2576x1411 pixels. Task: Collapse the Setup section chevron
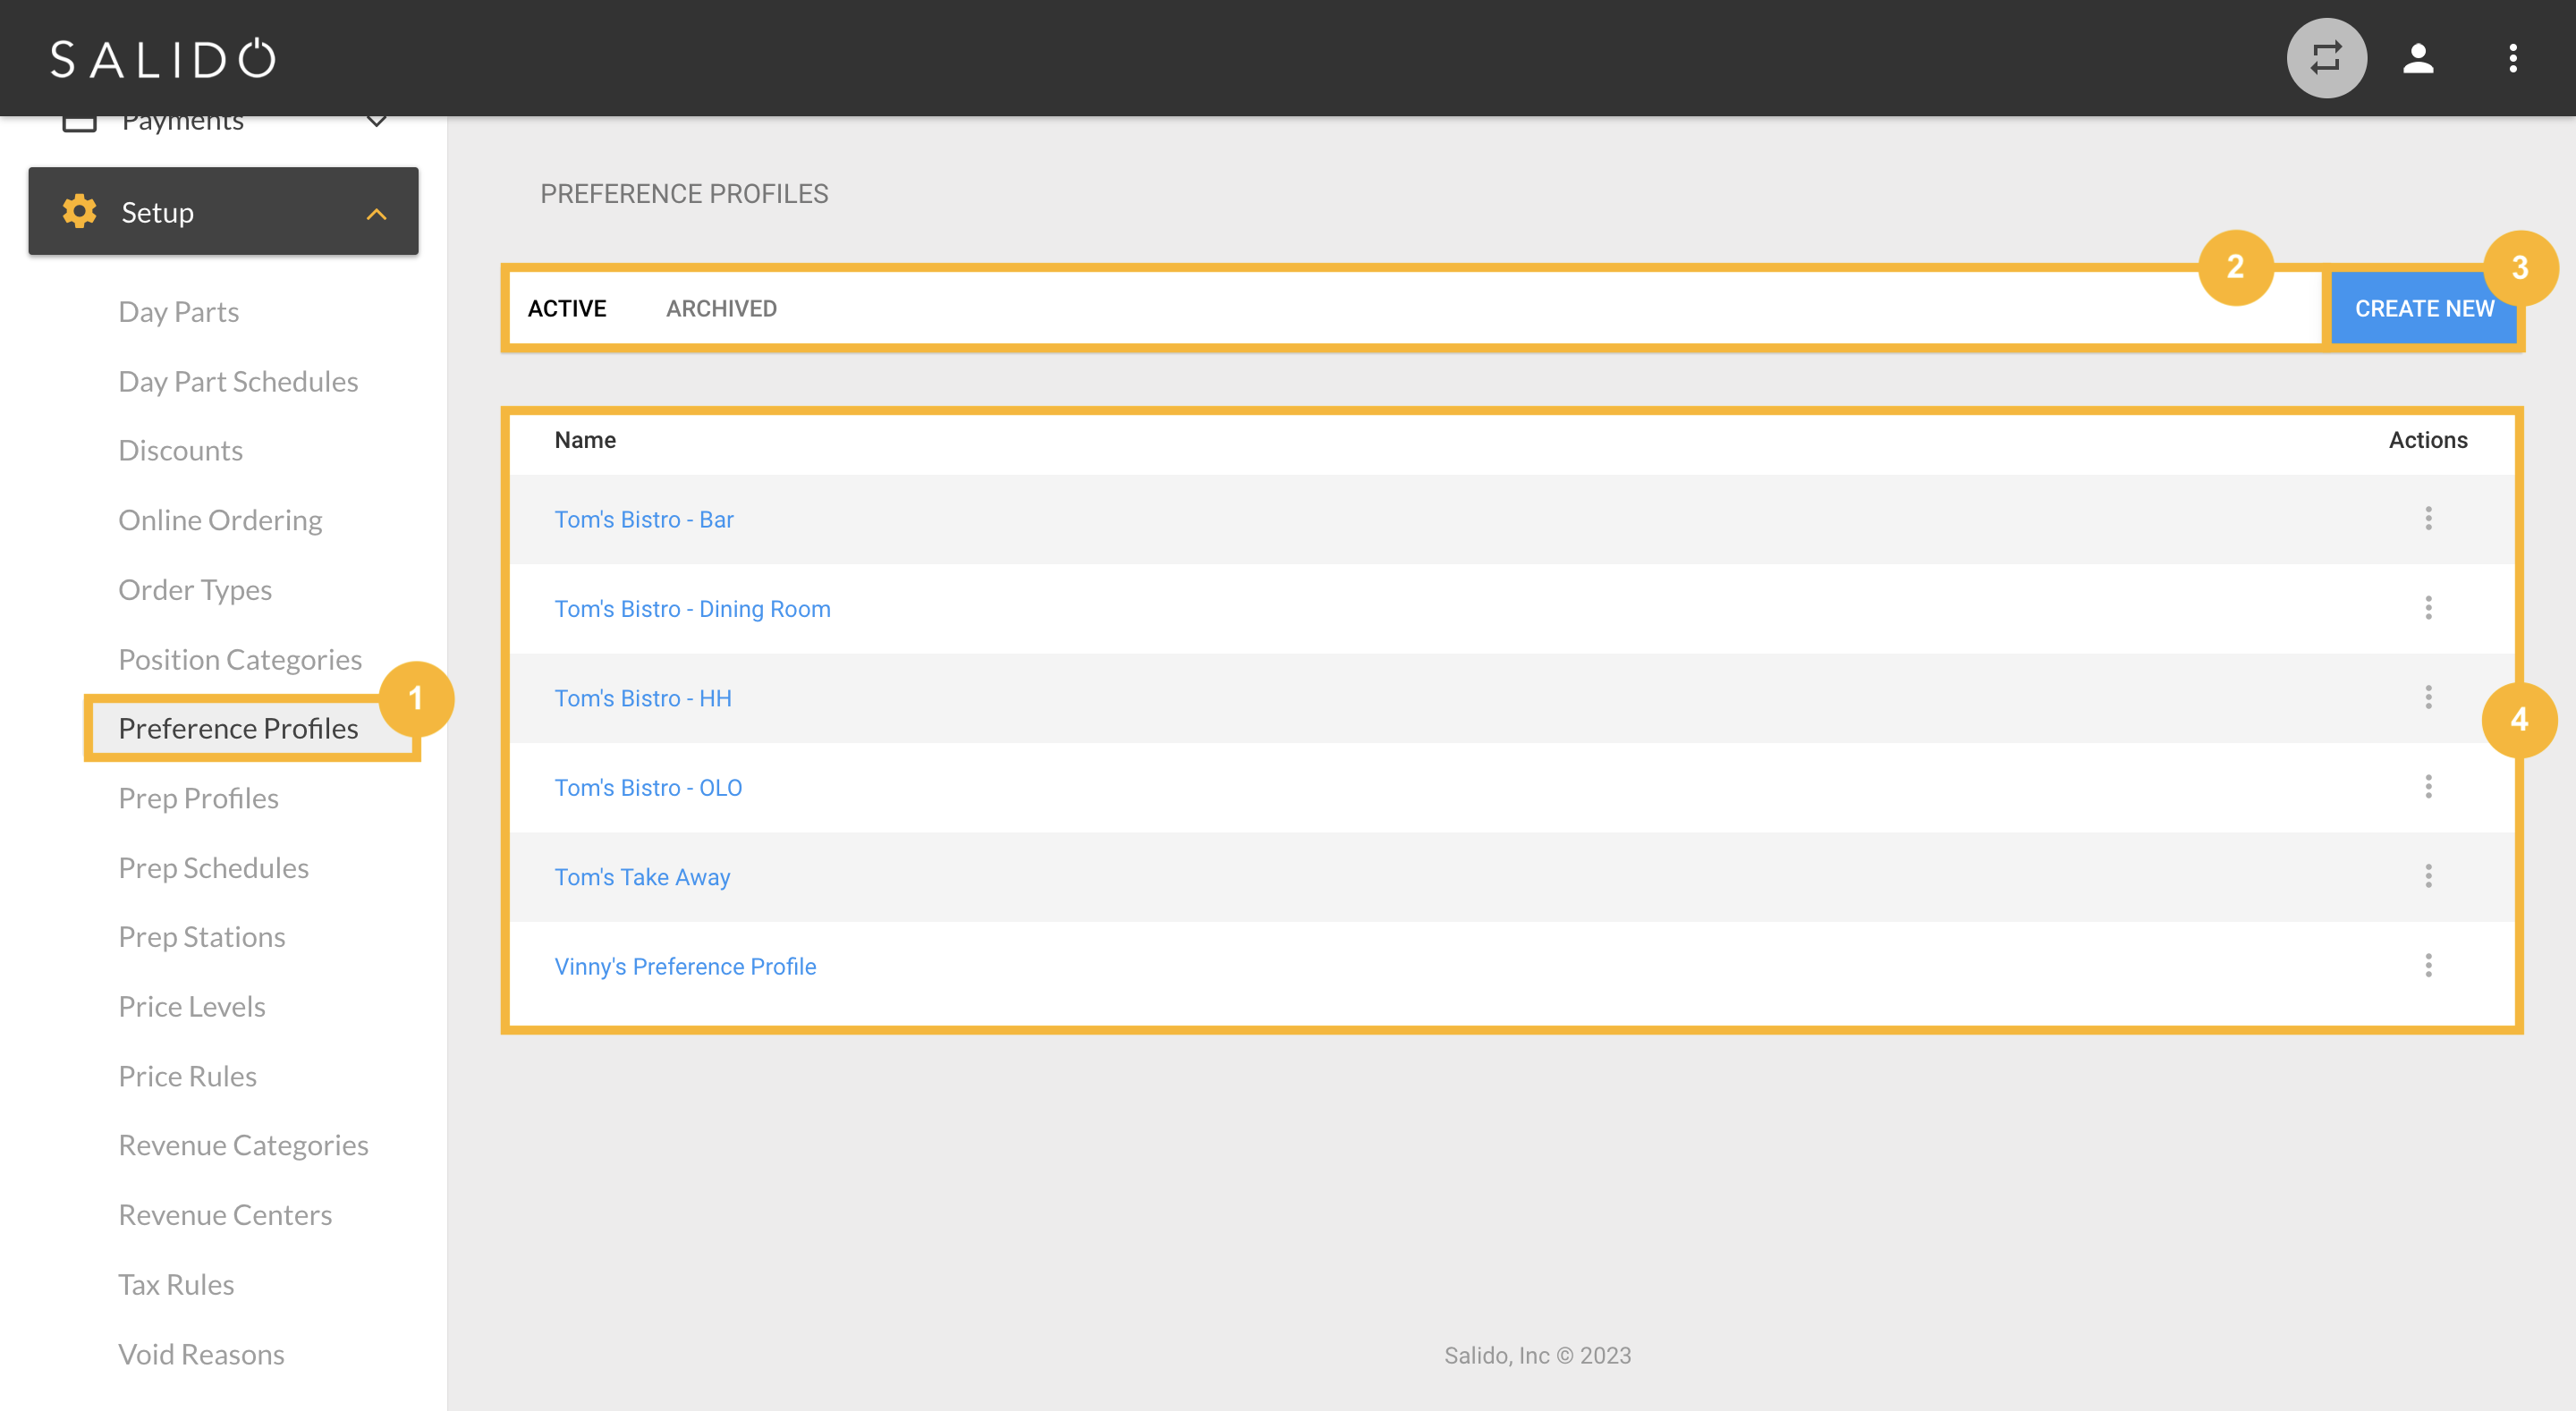pos(376,213)
